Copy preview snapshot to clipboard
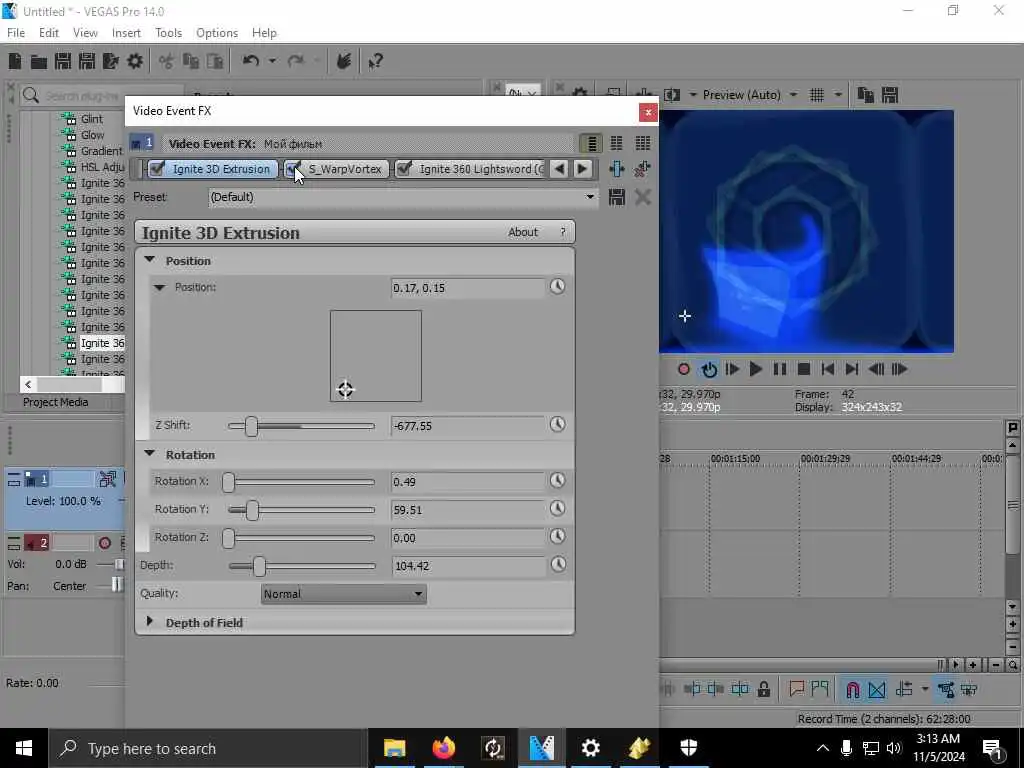The image size is (1024, 768). pos(866,95)
